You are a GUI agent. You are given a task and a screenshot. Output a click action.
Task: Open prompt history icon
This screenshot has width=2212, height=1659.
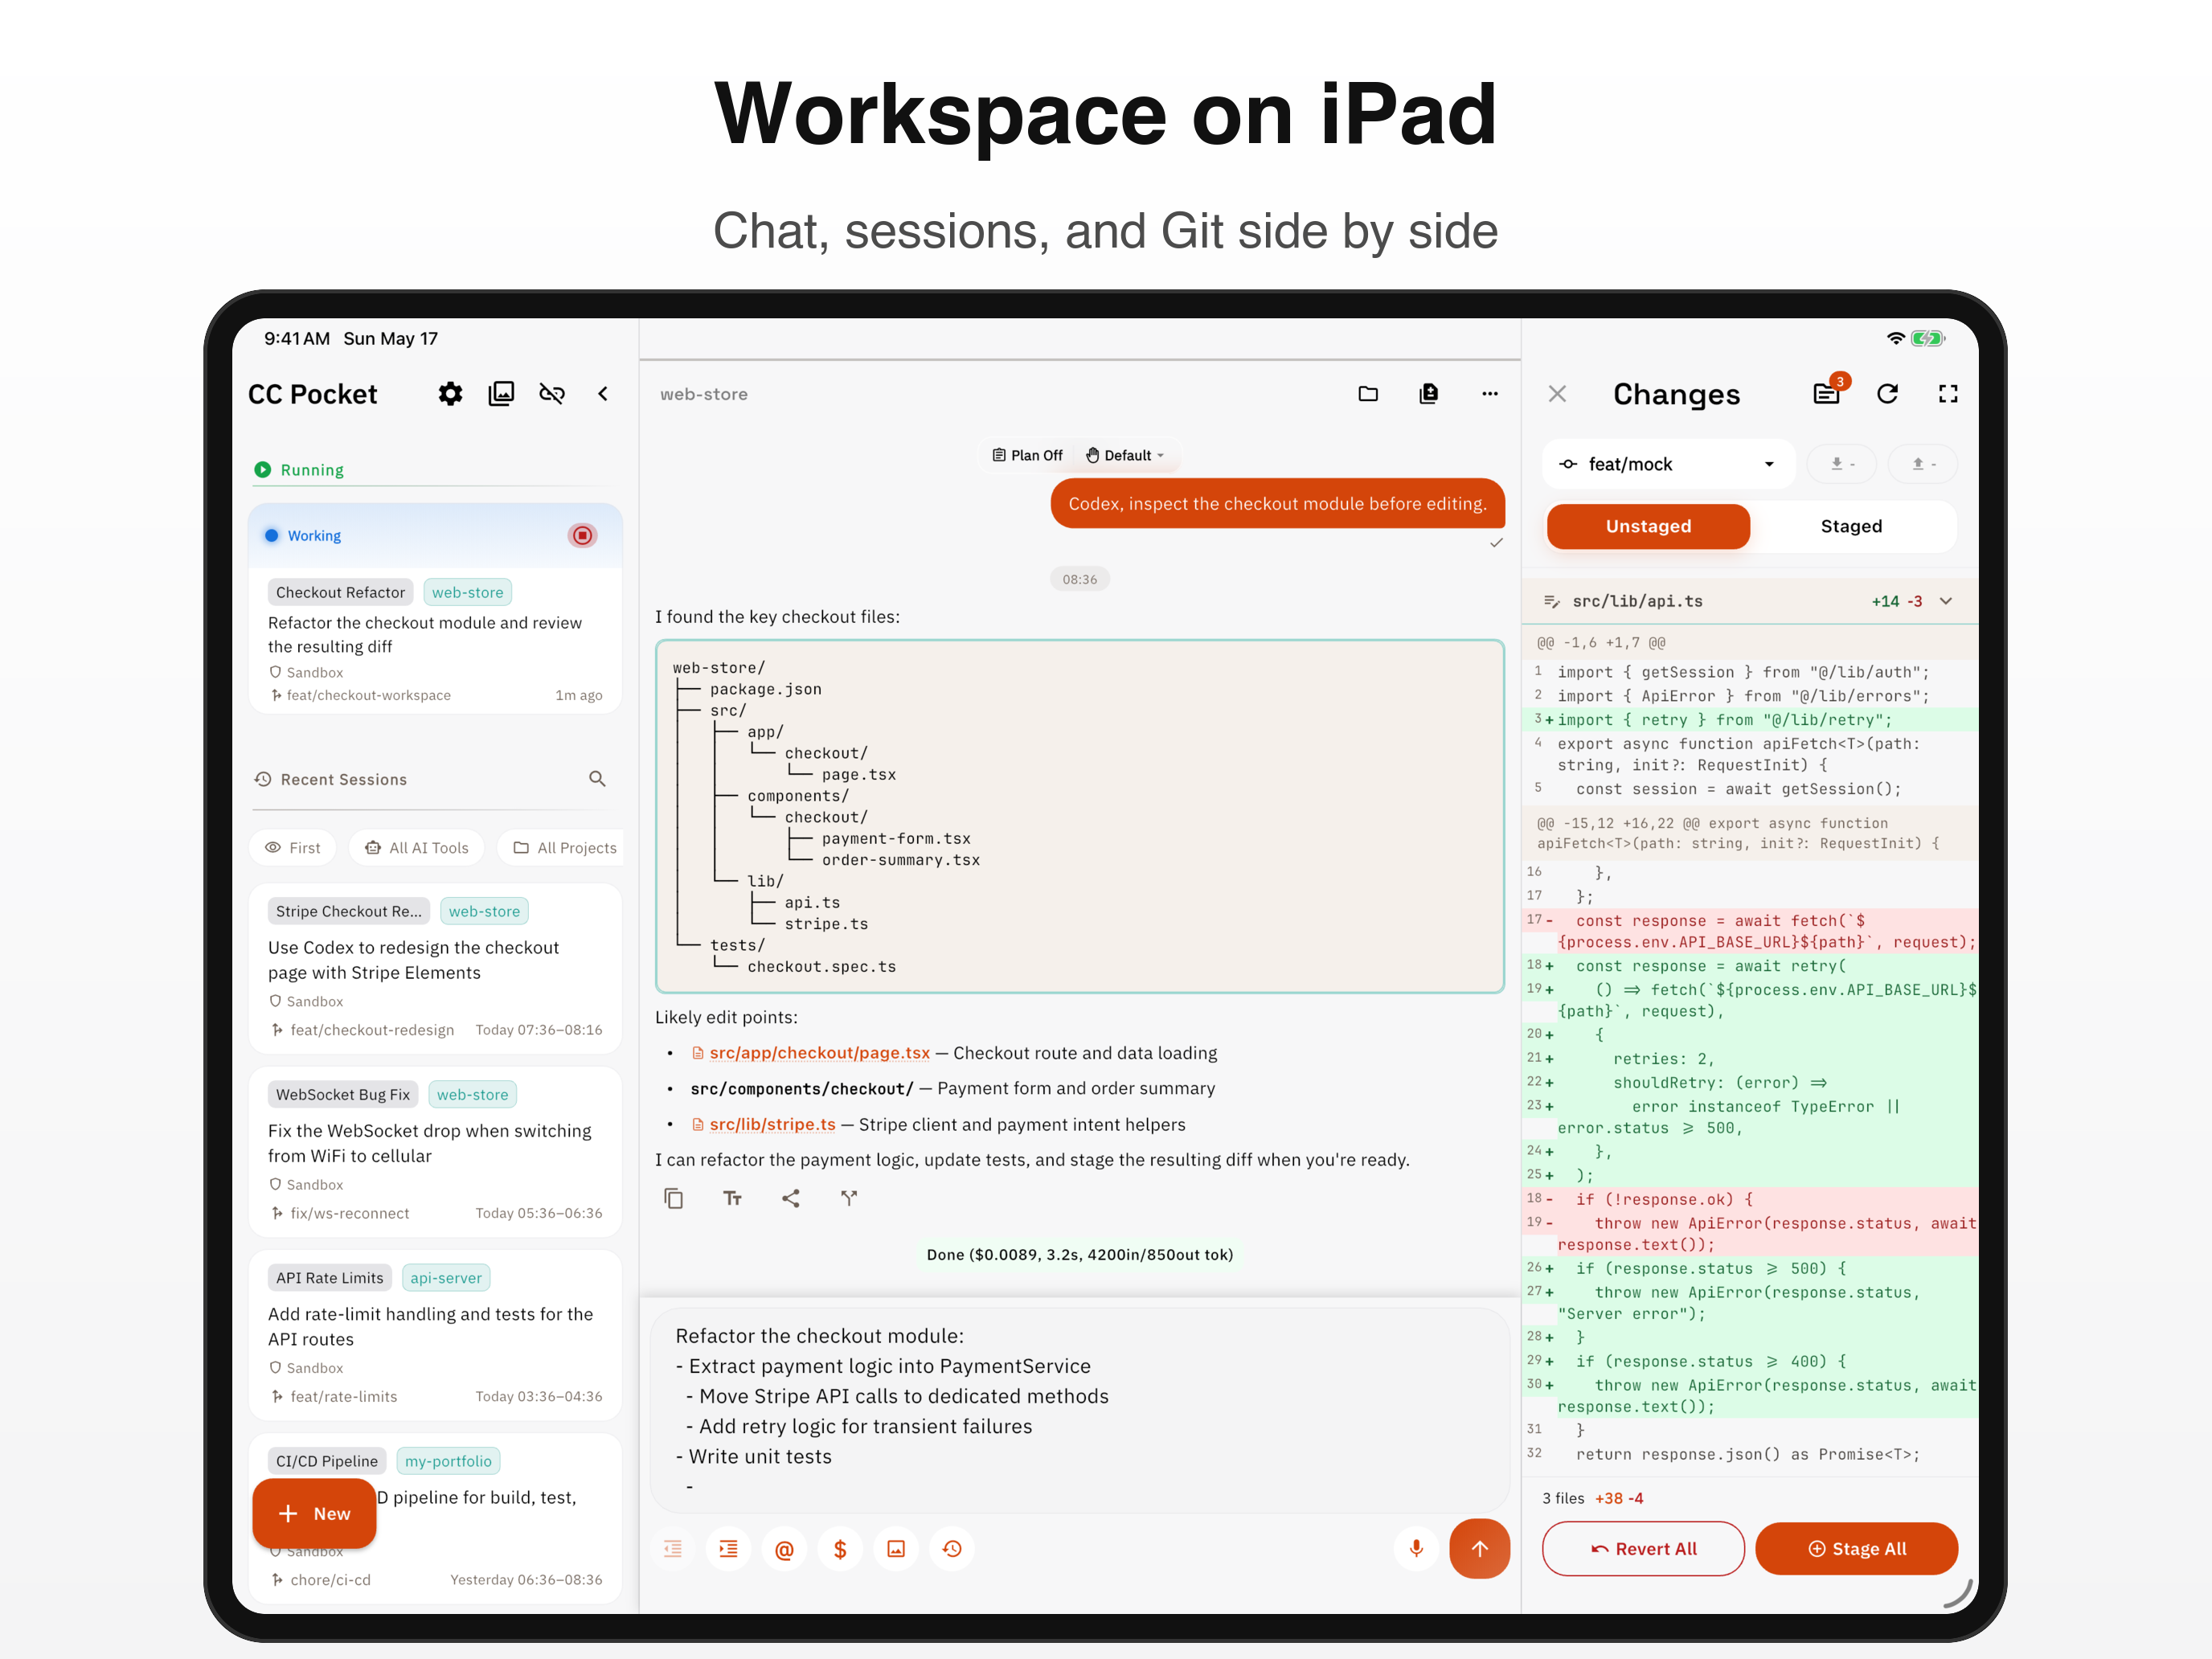pyautogui.click(x=953, y=1549)
